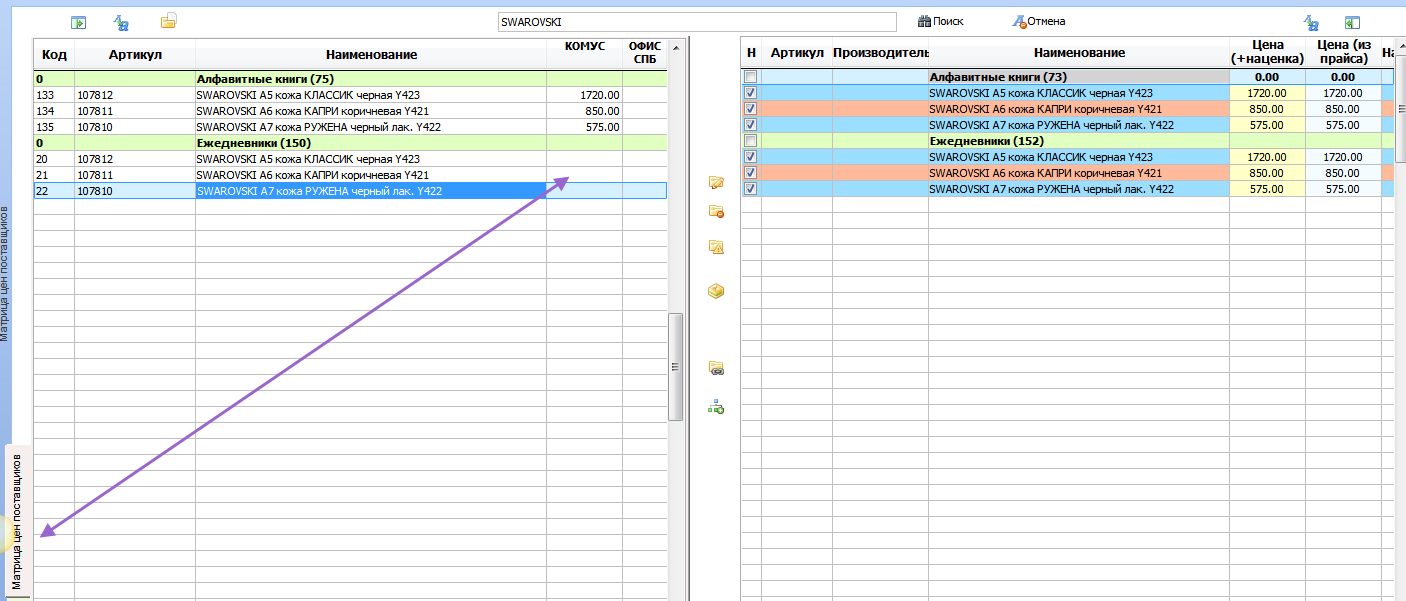The image size is (1406, 601).
Task: Click the folder edit pencil icon
Action: pos(716,182)
